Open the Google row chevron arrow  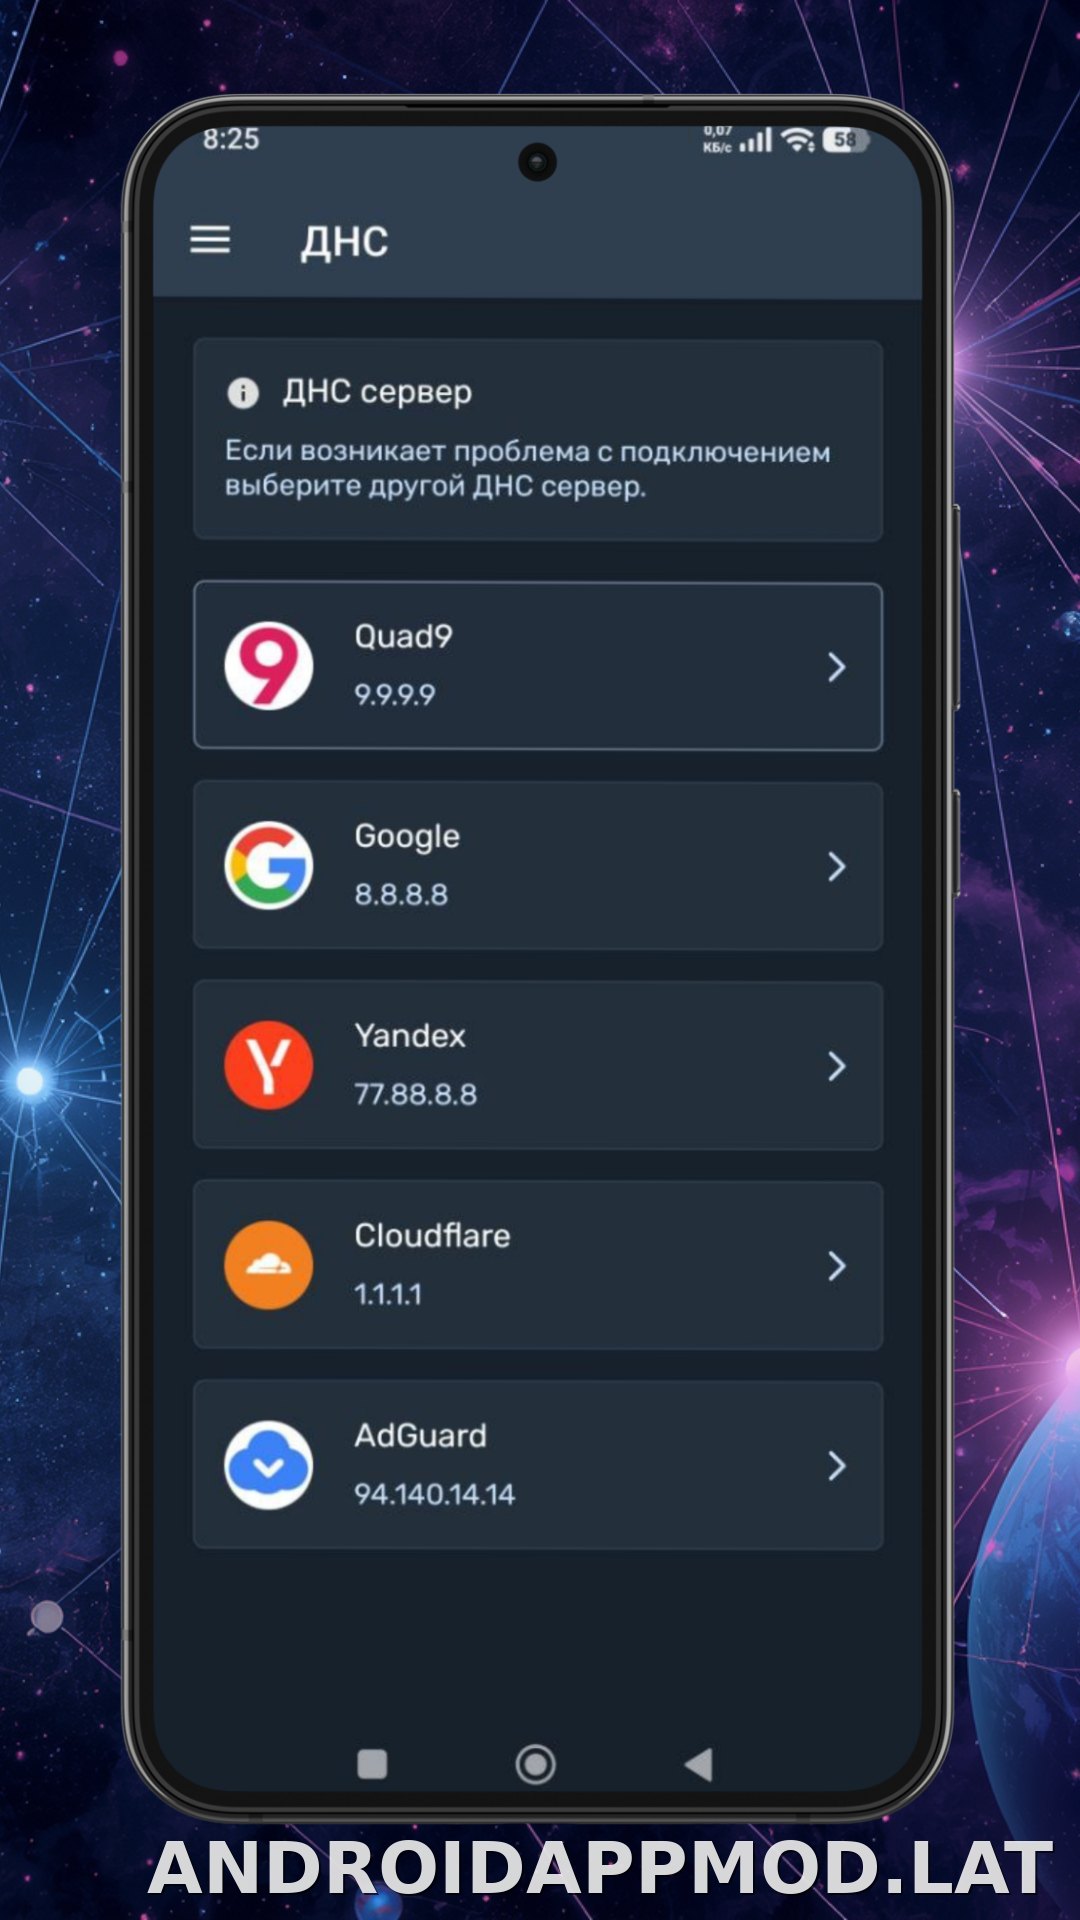837,867
